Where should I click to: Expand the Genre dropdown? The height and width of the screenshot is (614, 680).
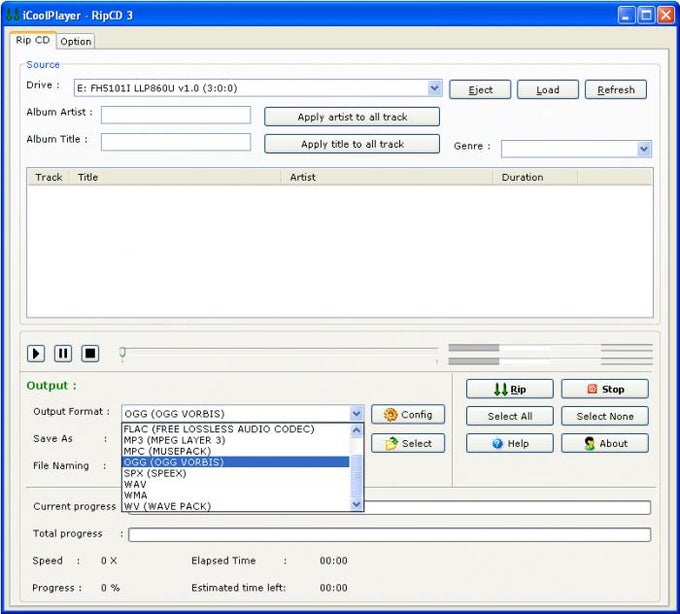pos(644,149)
